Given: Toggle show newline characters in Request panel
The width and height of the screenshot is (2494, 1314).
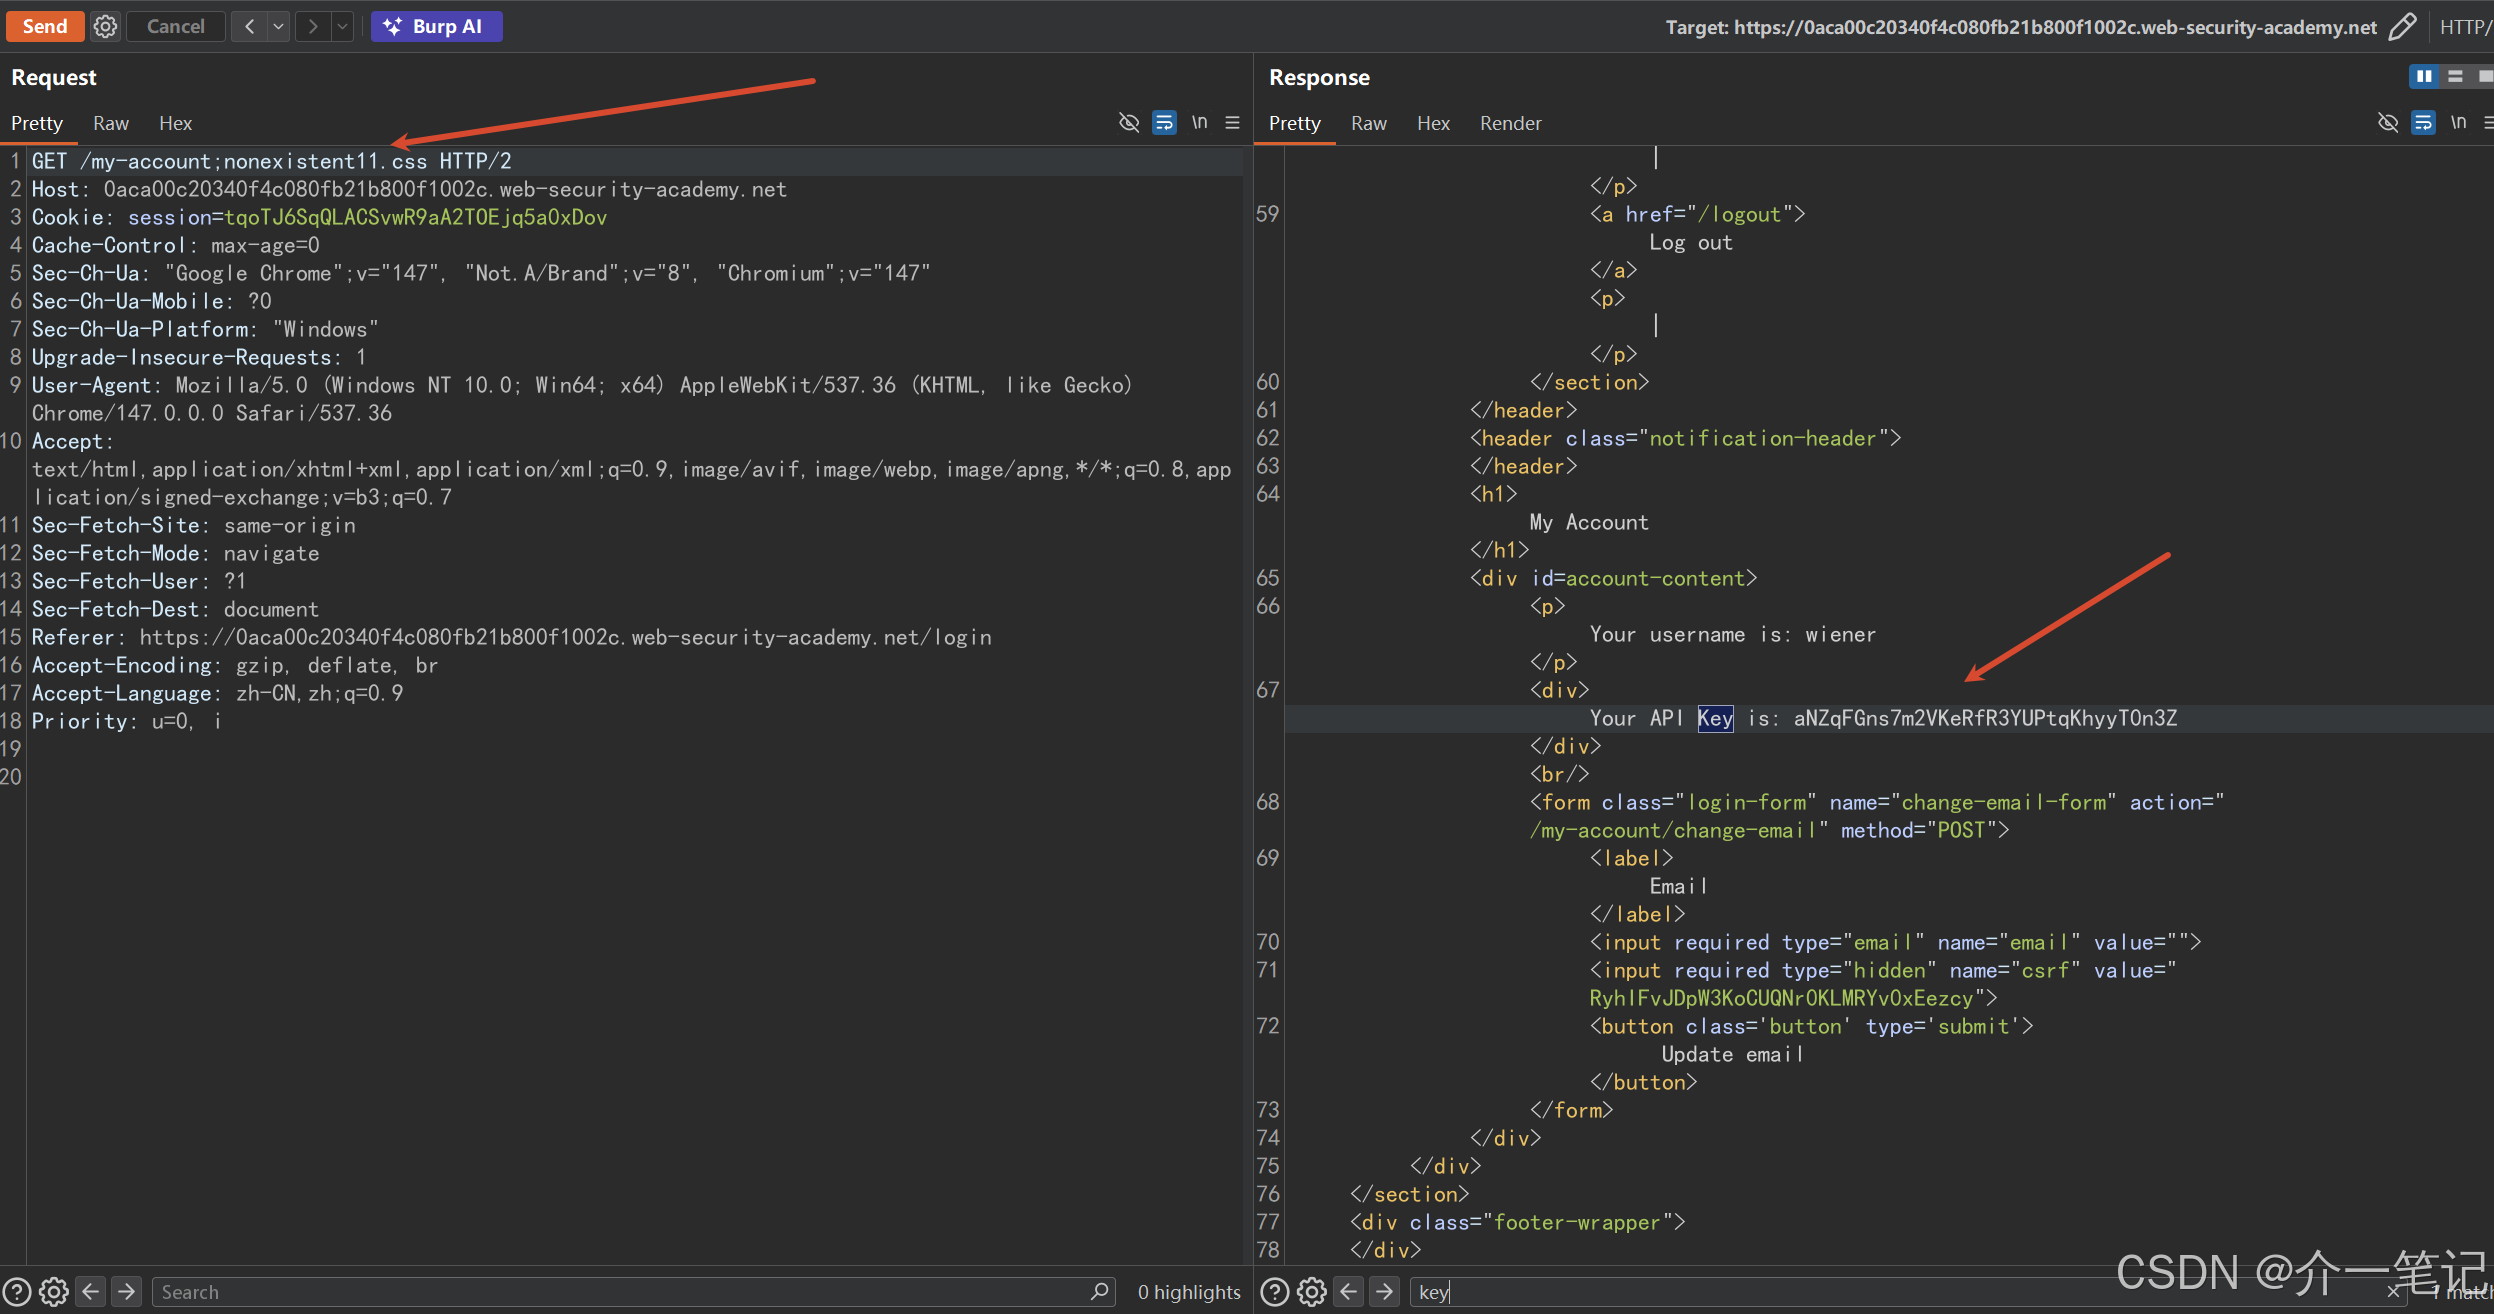Looking at the screenshot, I should tap(1199, 122).
